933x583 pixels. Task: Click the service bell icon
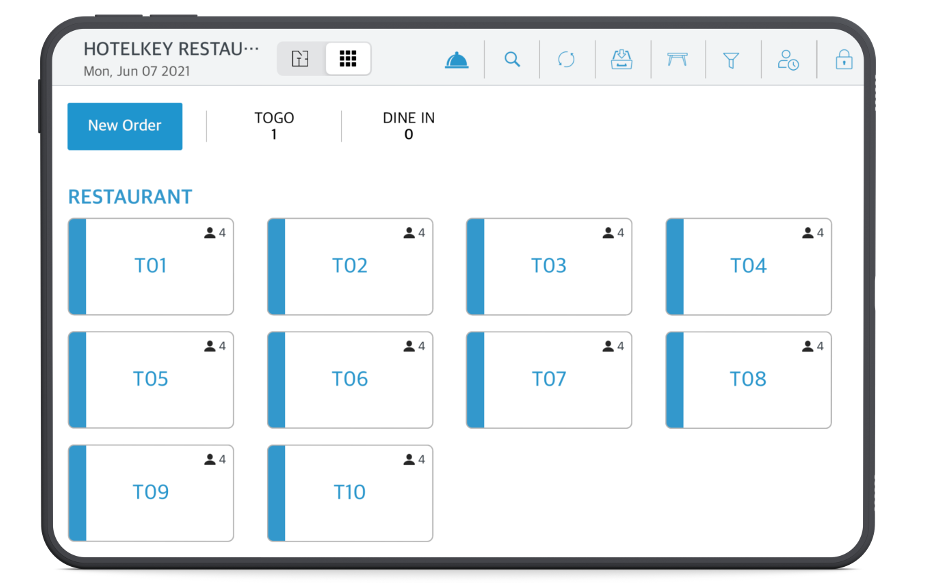(x=456, y=59)
